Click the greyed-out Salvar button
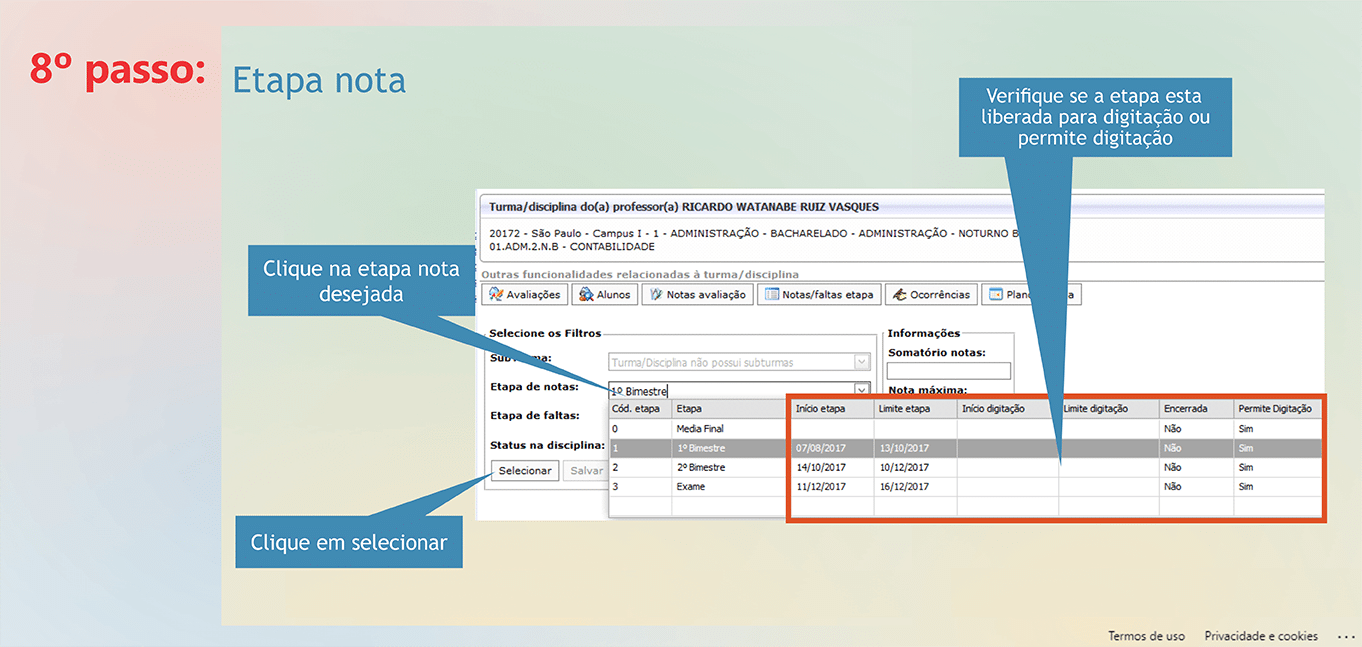The height and width of the screenshot is (647, 1362). (585, 471)
